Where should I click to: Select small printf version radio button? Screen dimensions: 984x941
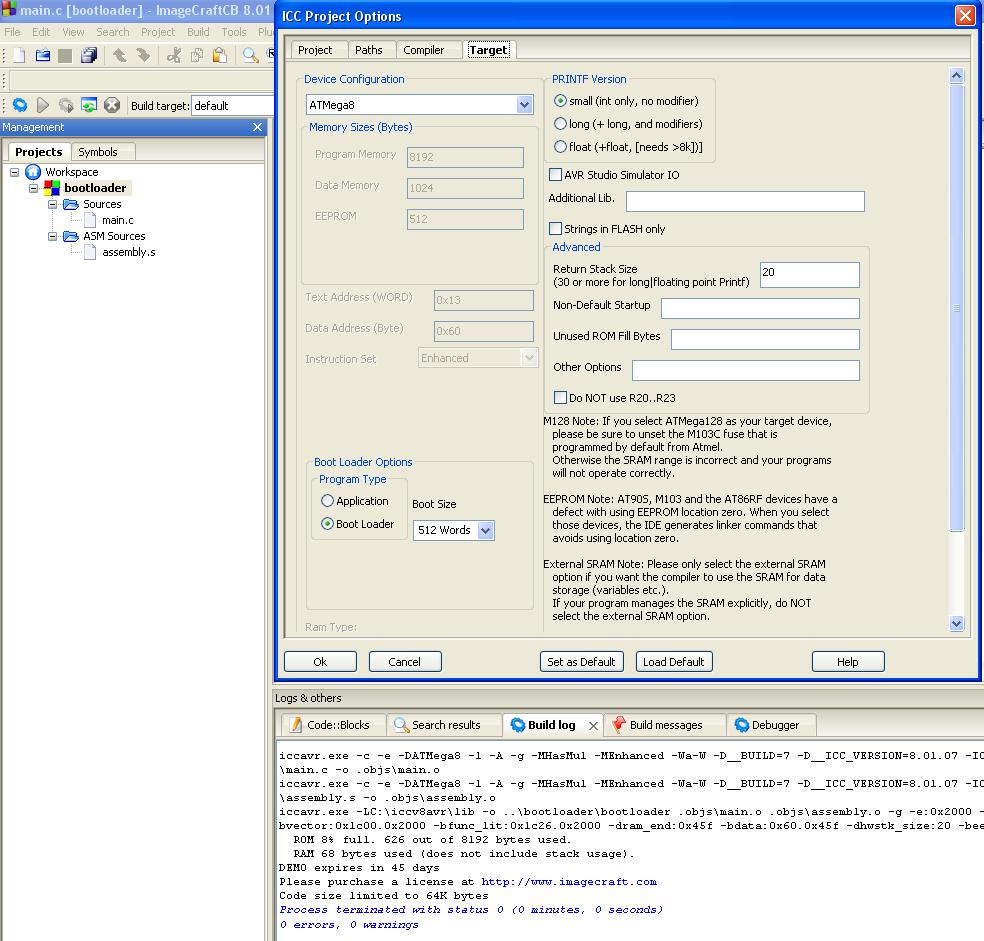click(x=560, y=100)
